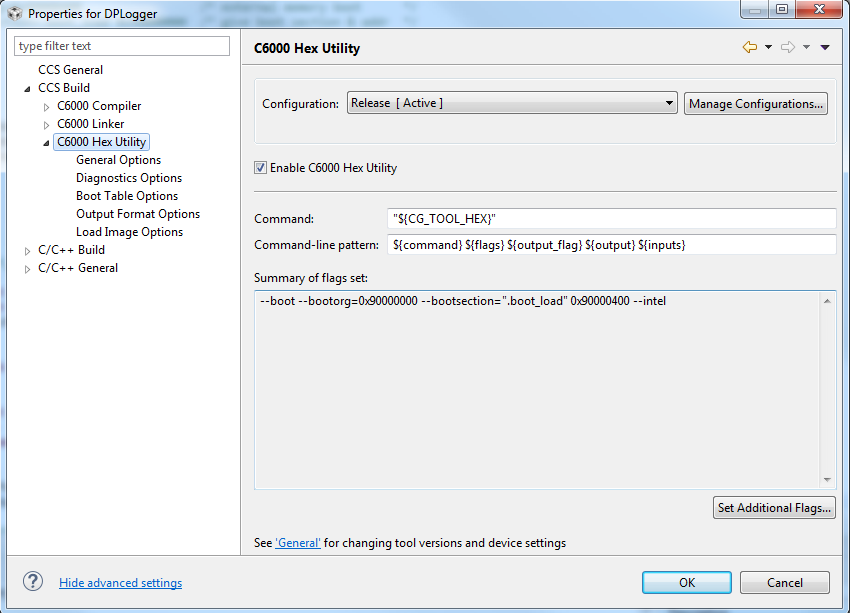
Task: Open the view menu triangle icon
Action: pos(825,48)
